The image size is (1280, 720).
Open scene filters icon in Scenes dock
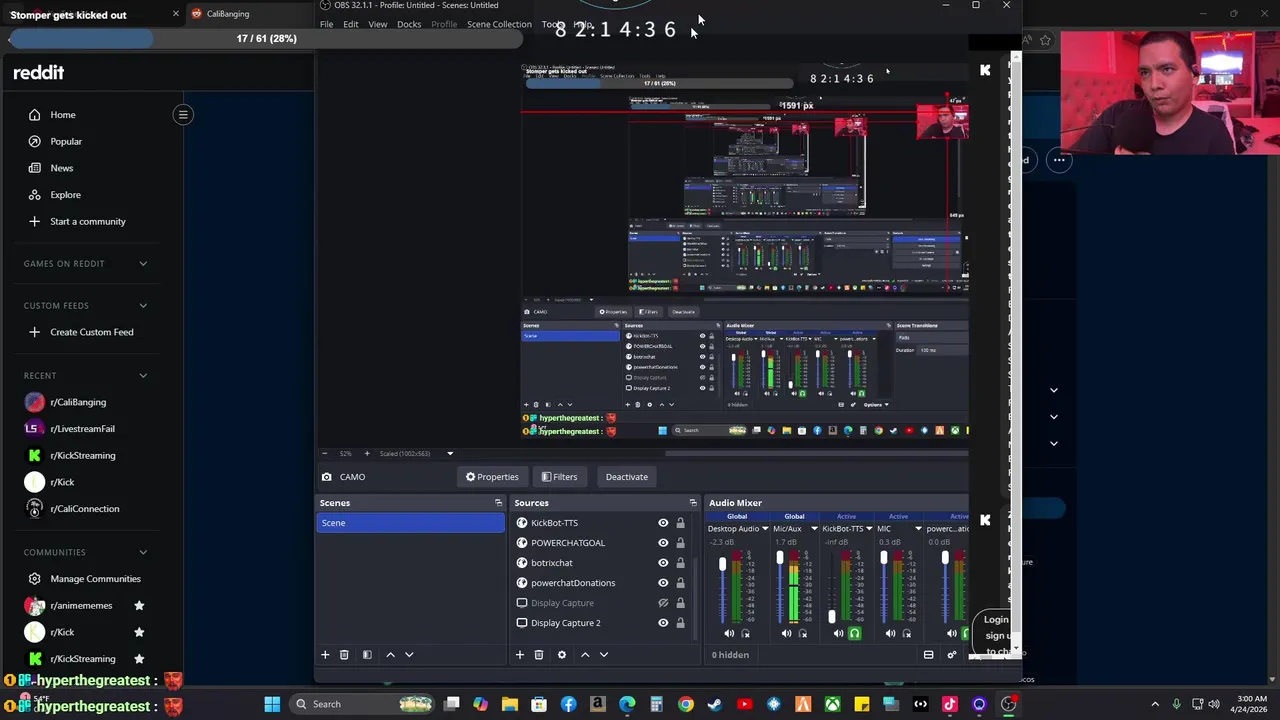[x=367, y=655]
